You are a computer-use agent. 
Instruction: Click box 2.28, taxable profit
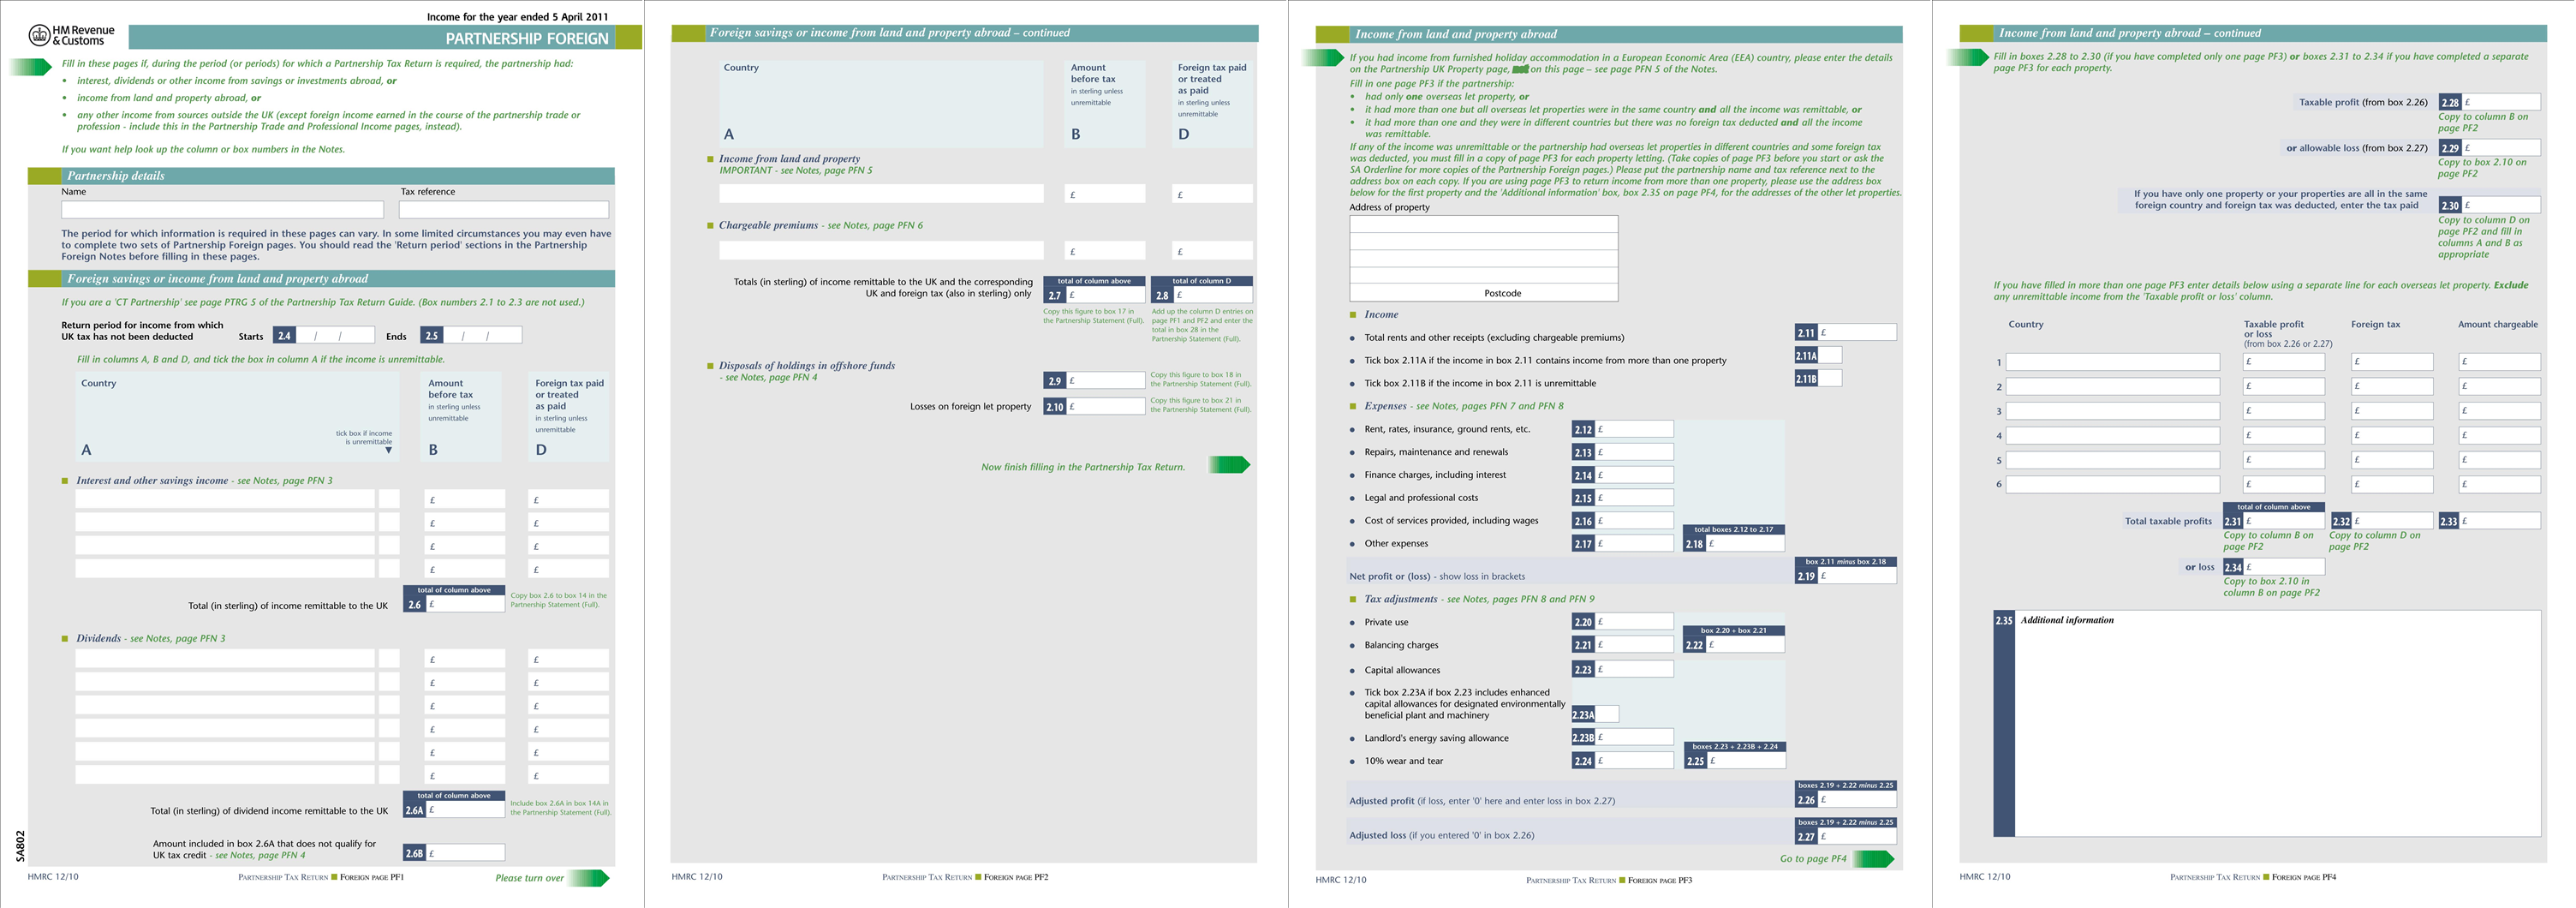click(2501, 102)
